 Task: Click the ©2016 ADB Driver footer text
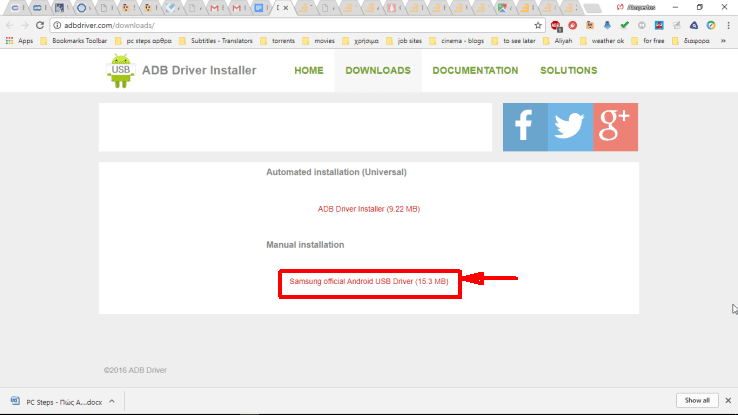coord(135,370)
